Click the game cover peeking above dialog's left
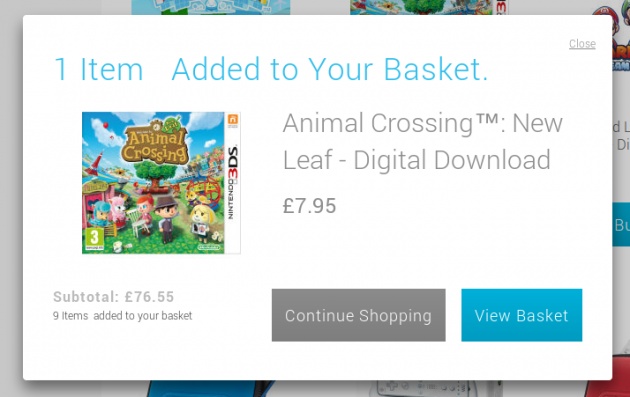 pos(211,7)
